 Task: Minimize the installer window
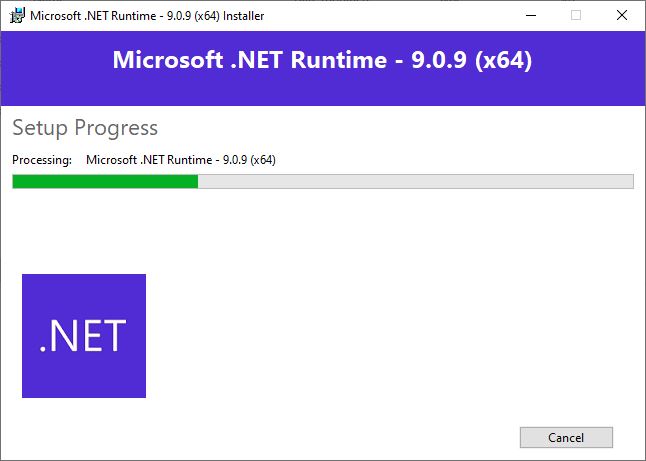point(529,15)
